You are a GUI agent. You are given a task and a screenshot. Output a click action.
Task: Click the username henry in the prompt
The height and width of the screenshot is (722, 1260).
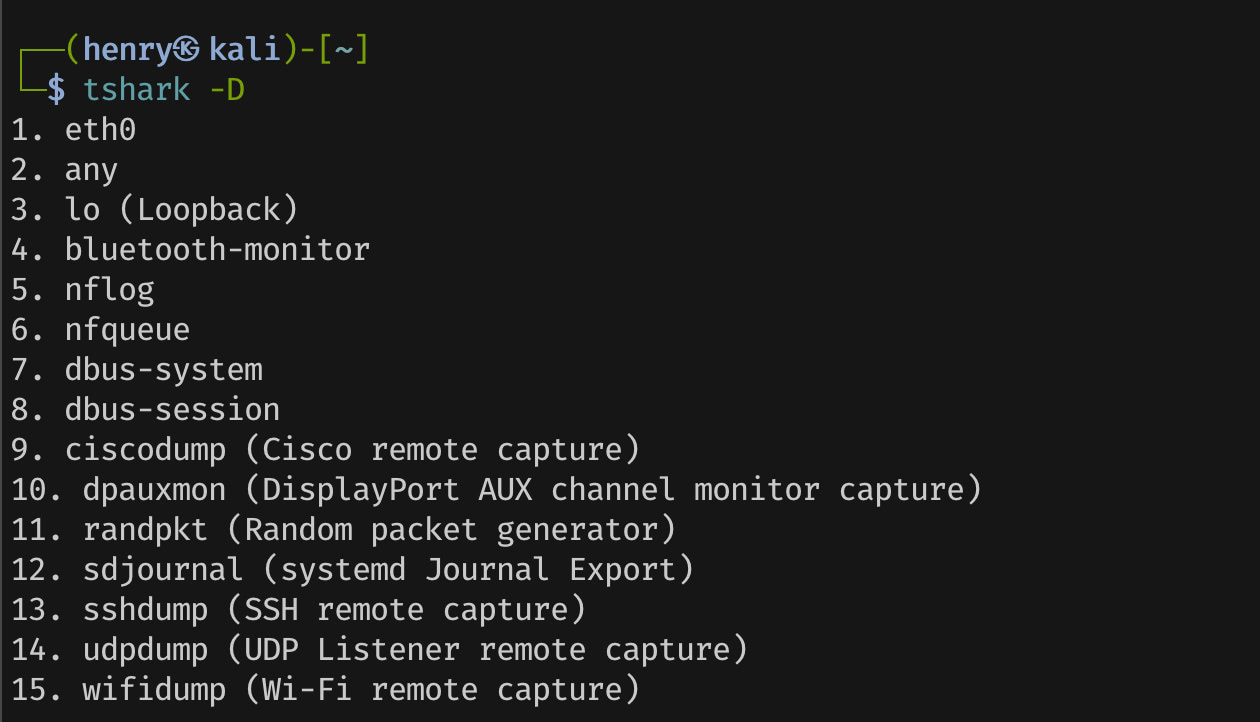point(128,49)
